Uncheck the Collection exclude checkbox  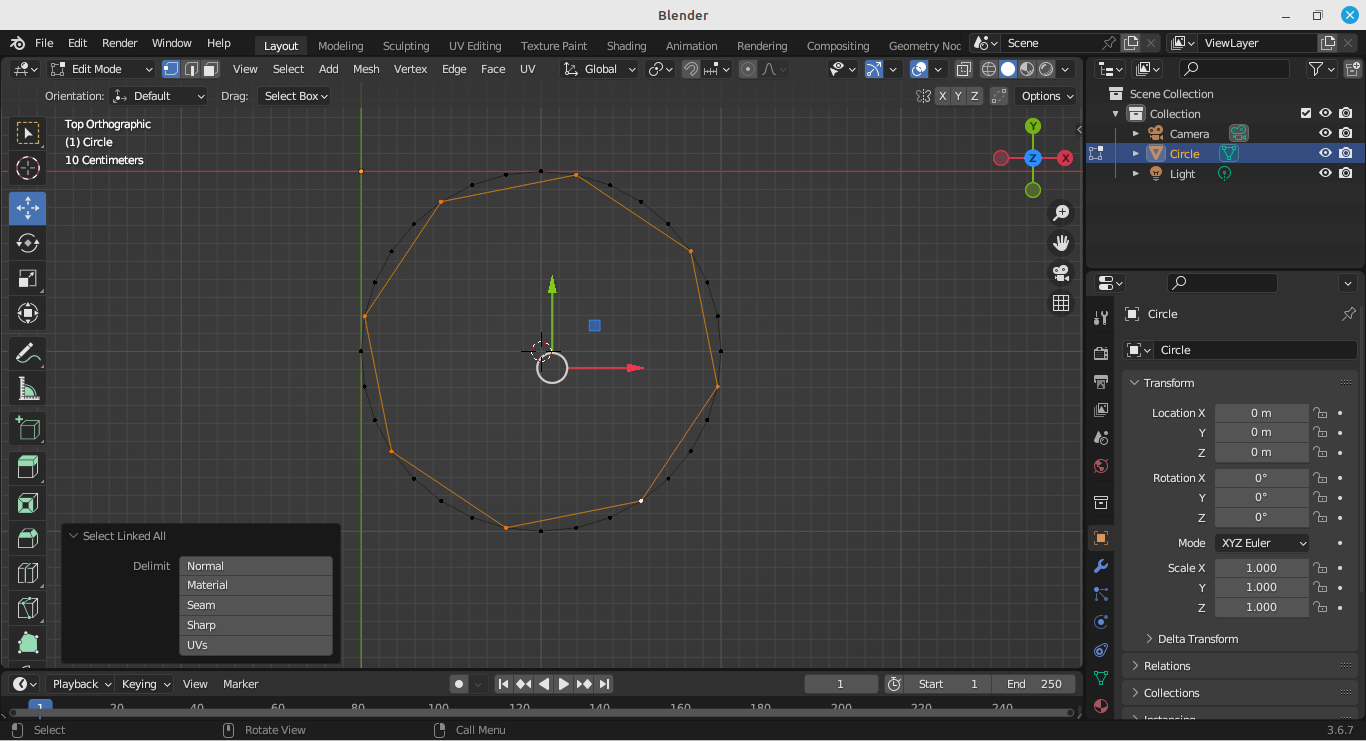[x=1305, y=113]
